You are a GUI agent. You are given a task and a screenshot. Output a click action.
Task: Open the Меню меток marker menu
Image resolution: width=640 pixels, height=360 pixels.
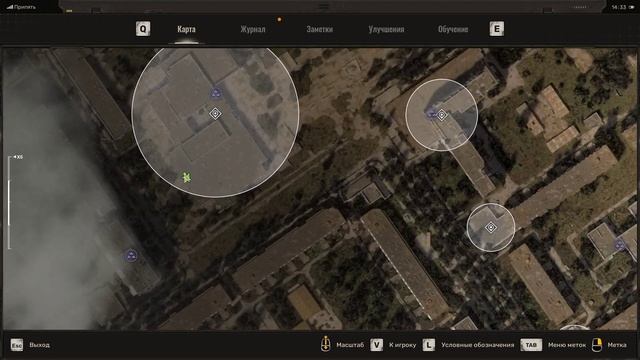click(x=567, y=345)
